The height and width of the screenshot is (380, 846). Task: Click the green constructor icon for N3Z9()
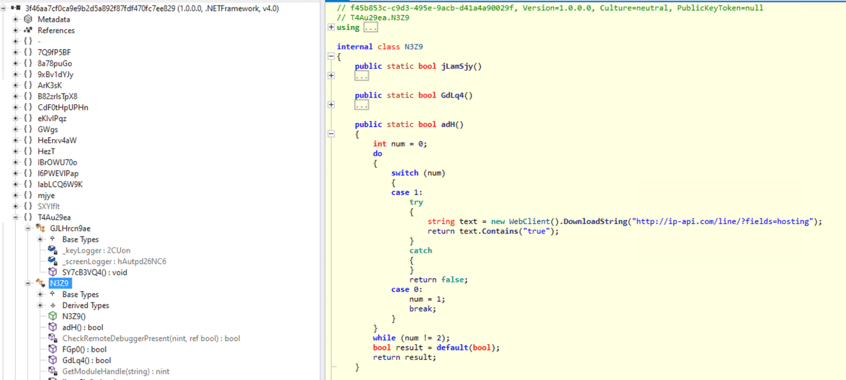click(x=52, y=316)
